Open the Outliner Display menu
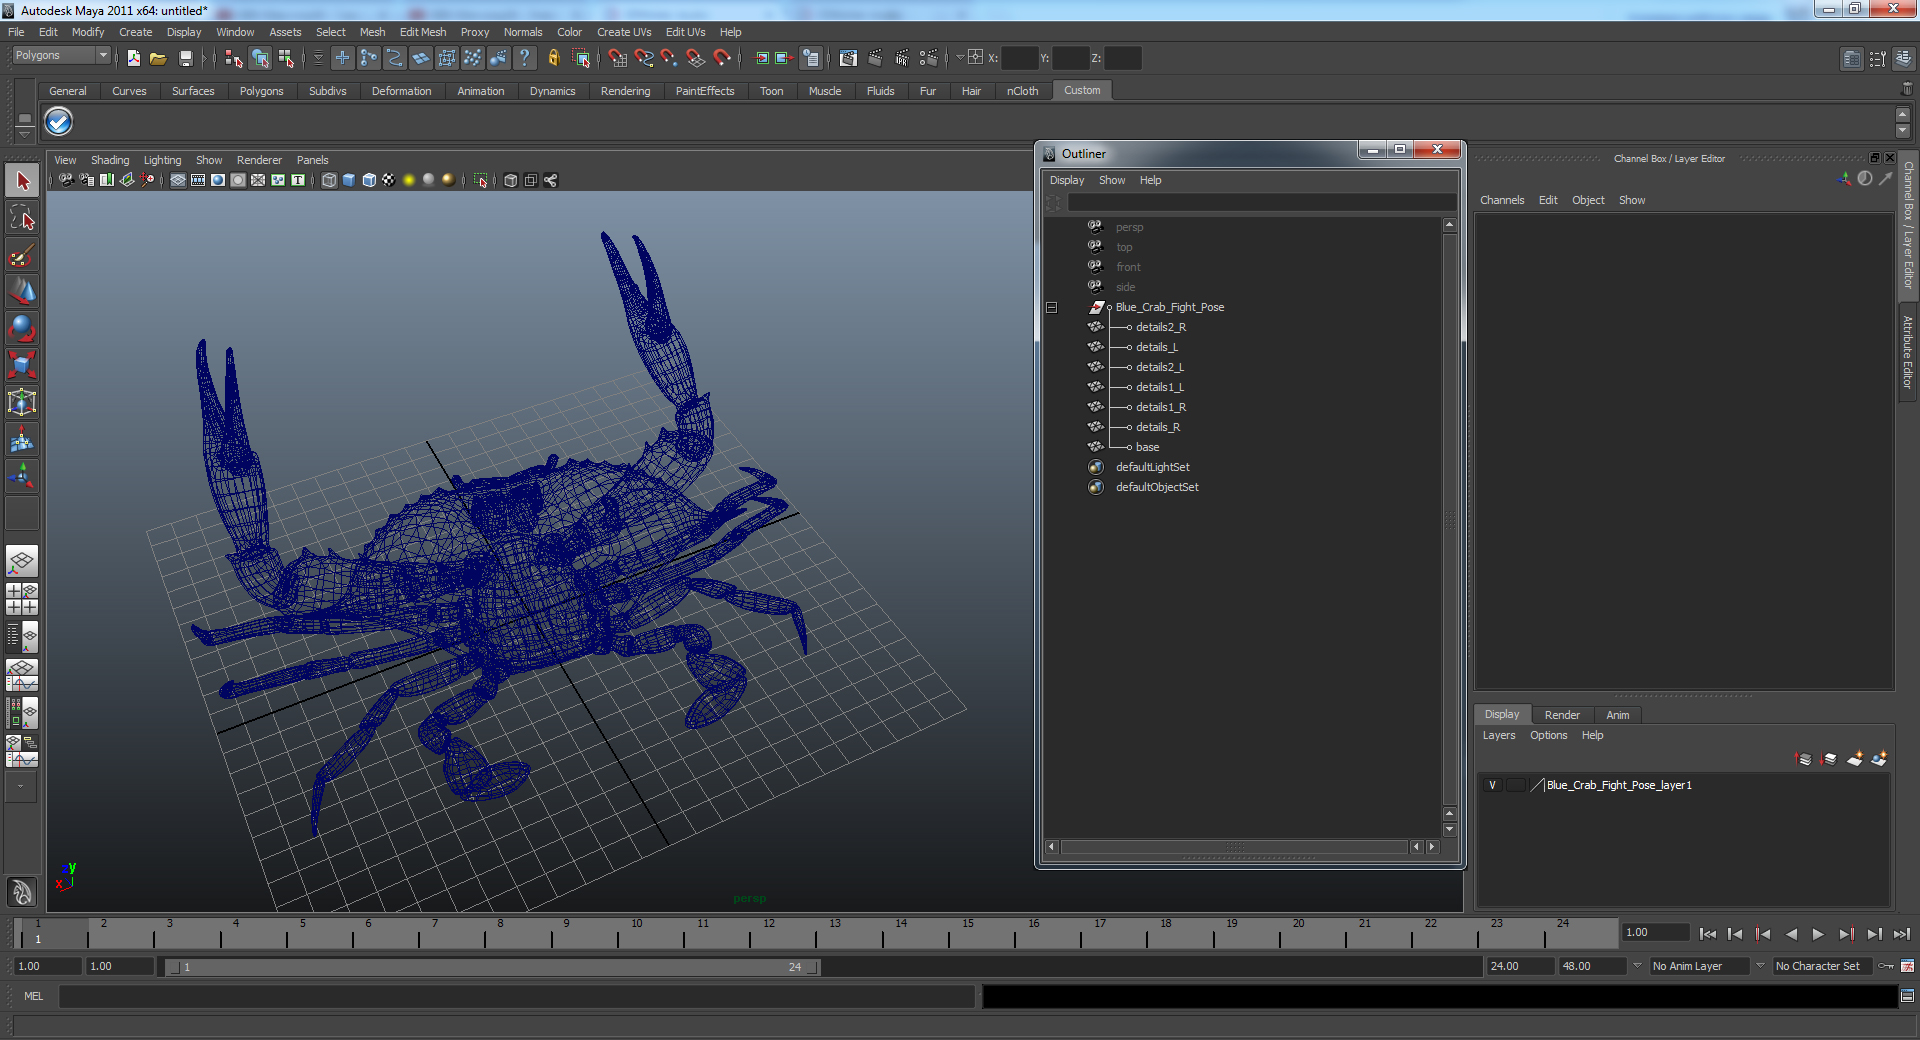The height and width of the screenshot is (1040, 1920). (x=1067, y=180)
